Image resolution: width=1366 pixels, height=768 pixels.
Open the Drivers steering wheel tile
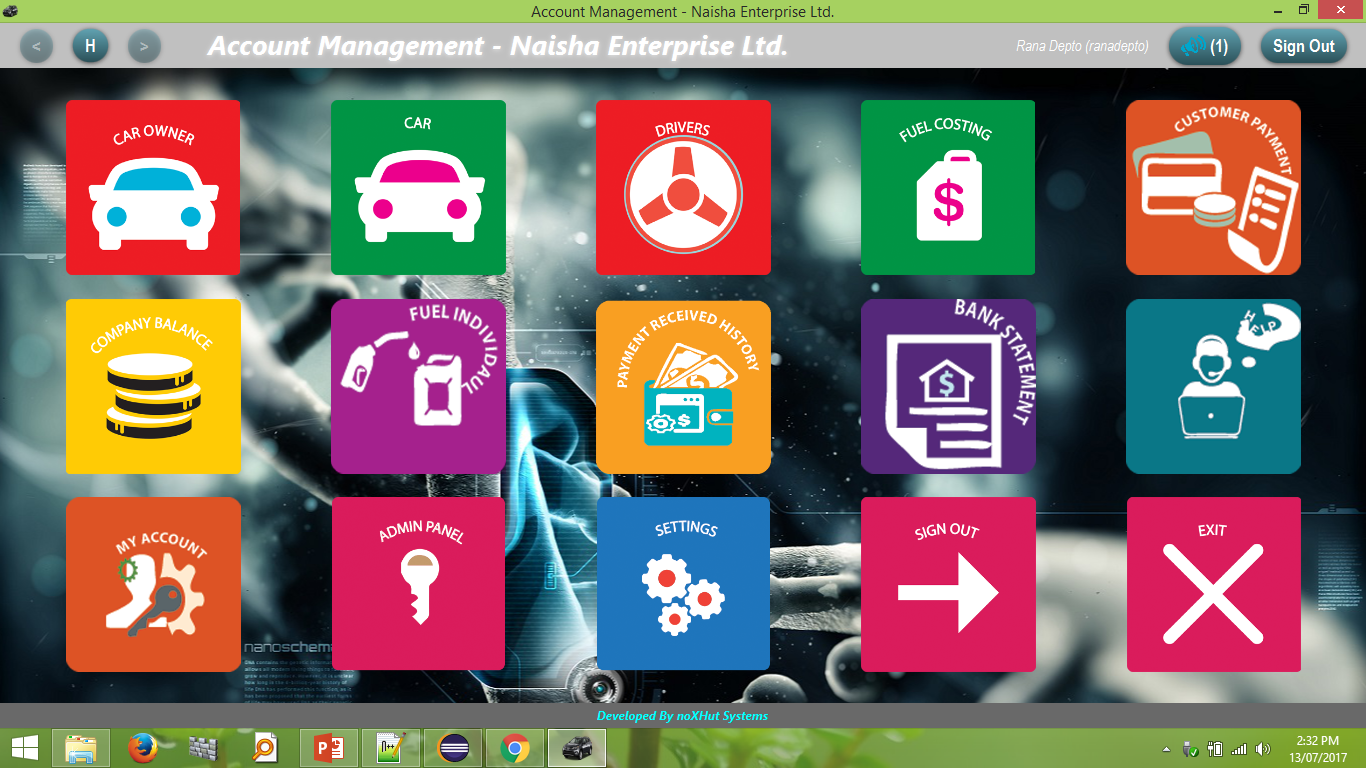683,187
